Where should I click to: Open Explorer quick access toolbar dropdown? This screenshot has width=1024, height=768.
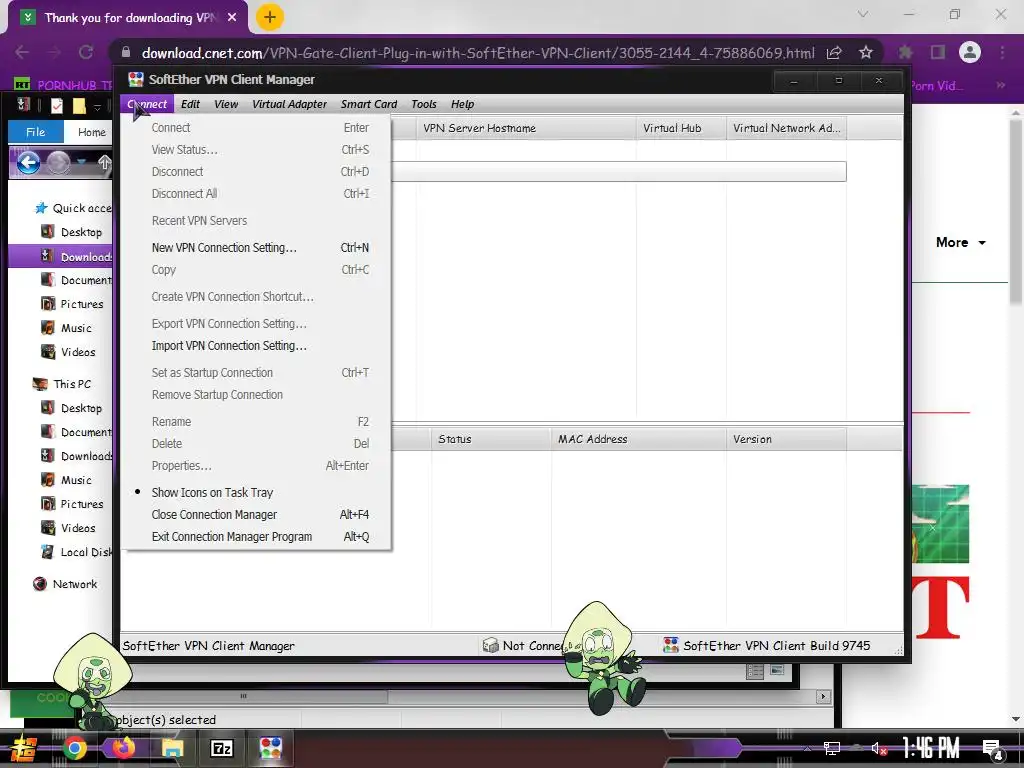[x=97, y=106]
